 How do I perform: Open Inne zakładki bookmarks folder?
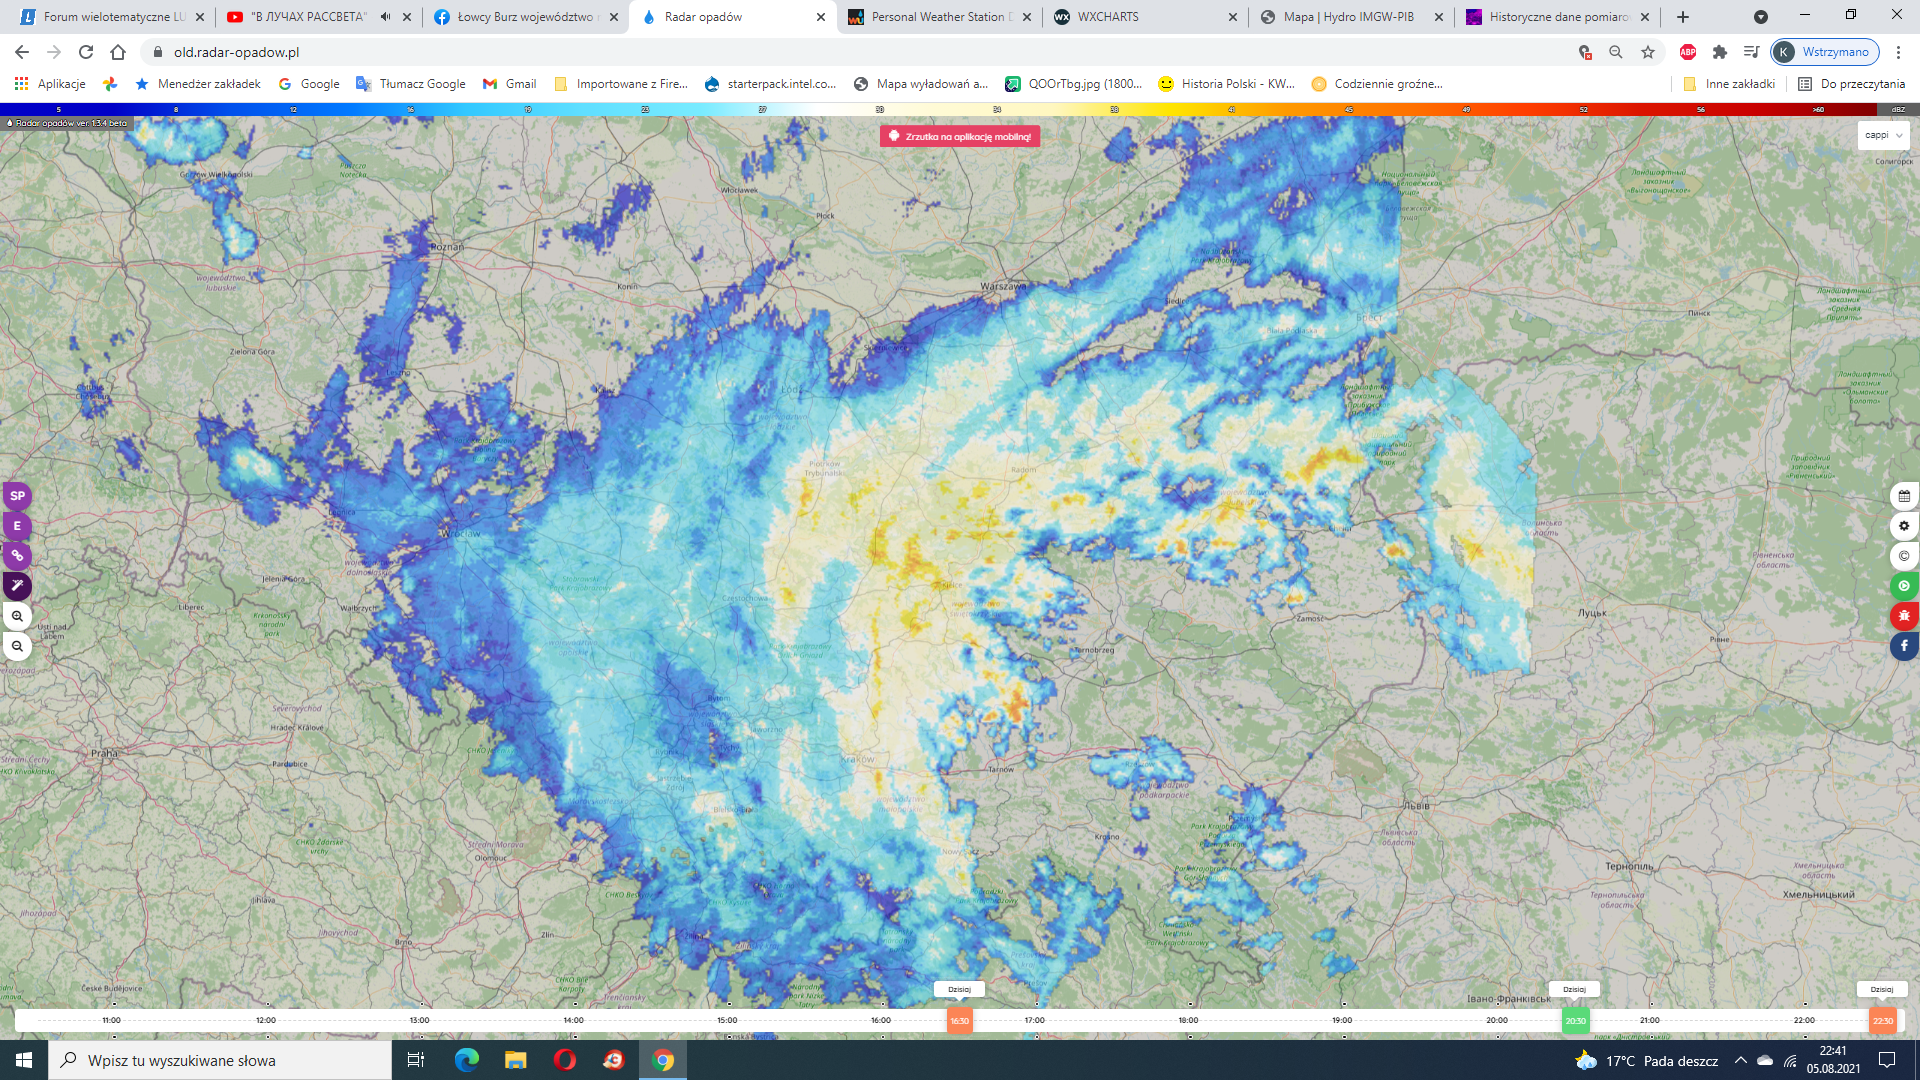(x=1730, y=84)
